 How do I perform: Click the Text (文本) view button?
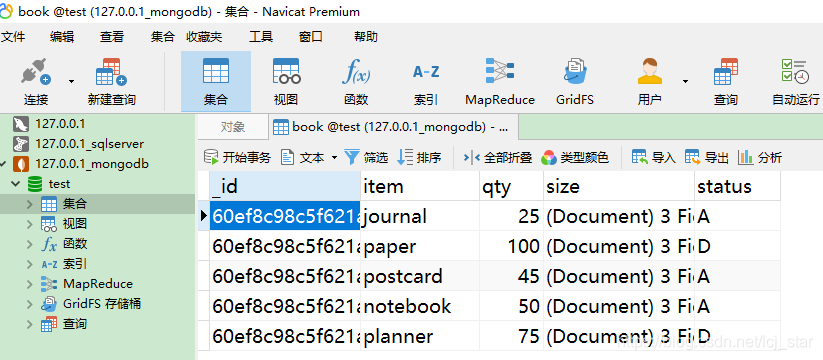pyautogui.click(x=303, y=157)
